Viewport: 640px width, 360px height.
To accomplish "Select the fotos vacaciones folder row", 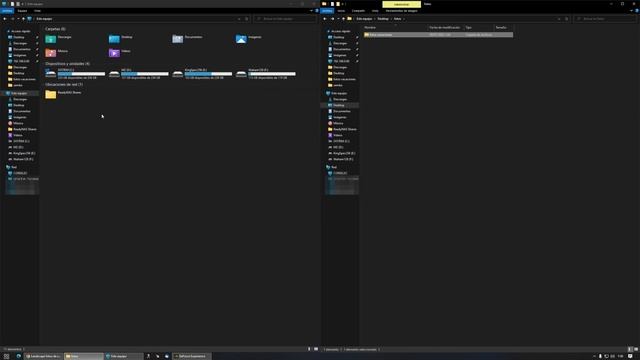I will [438, 35].
